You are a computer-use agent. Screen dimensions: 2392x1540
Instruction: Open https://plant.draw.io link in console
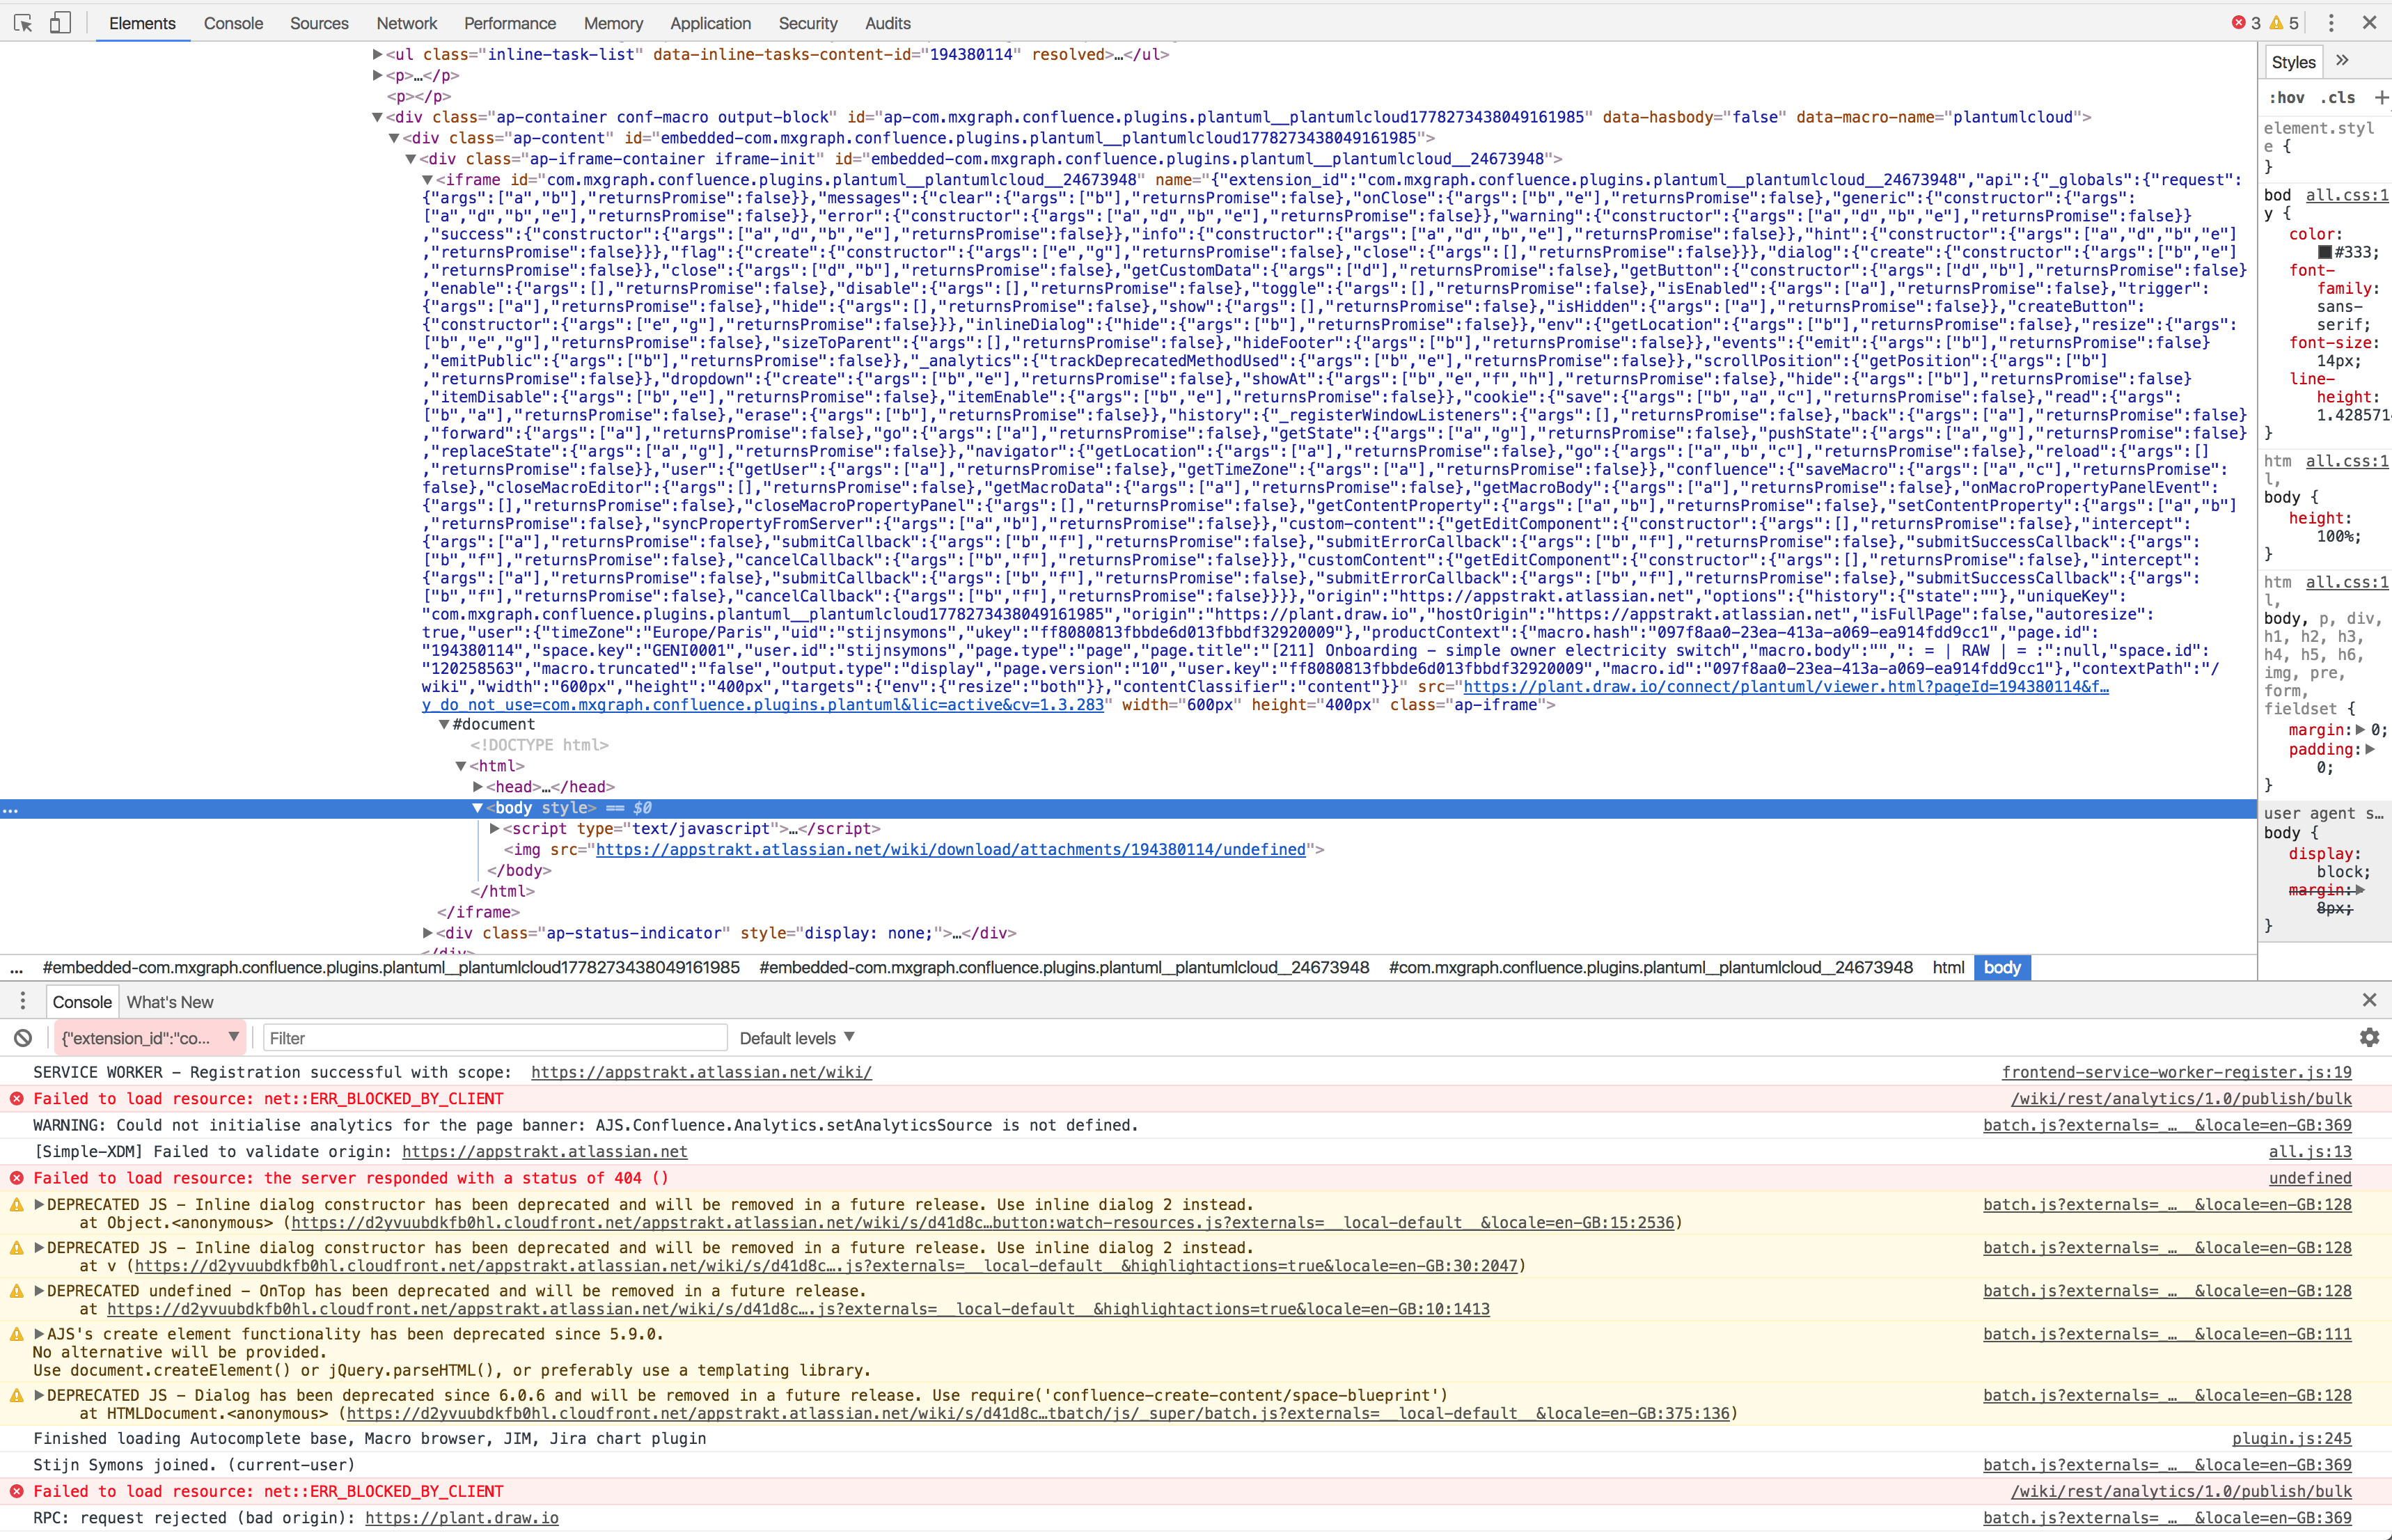462,1517
